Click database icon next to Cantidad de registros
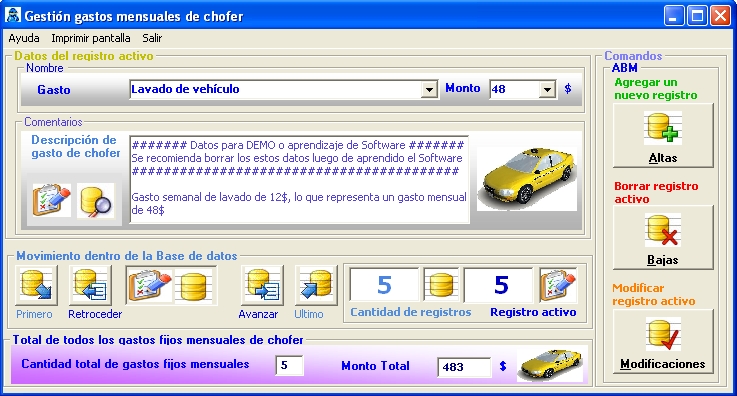737x396 pixels. tap(441, 285)
